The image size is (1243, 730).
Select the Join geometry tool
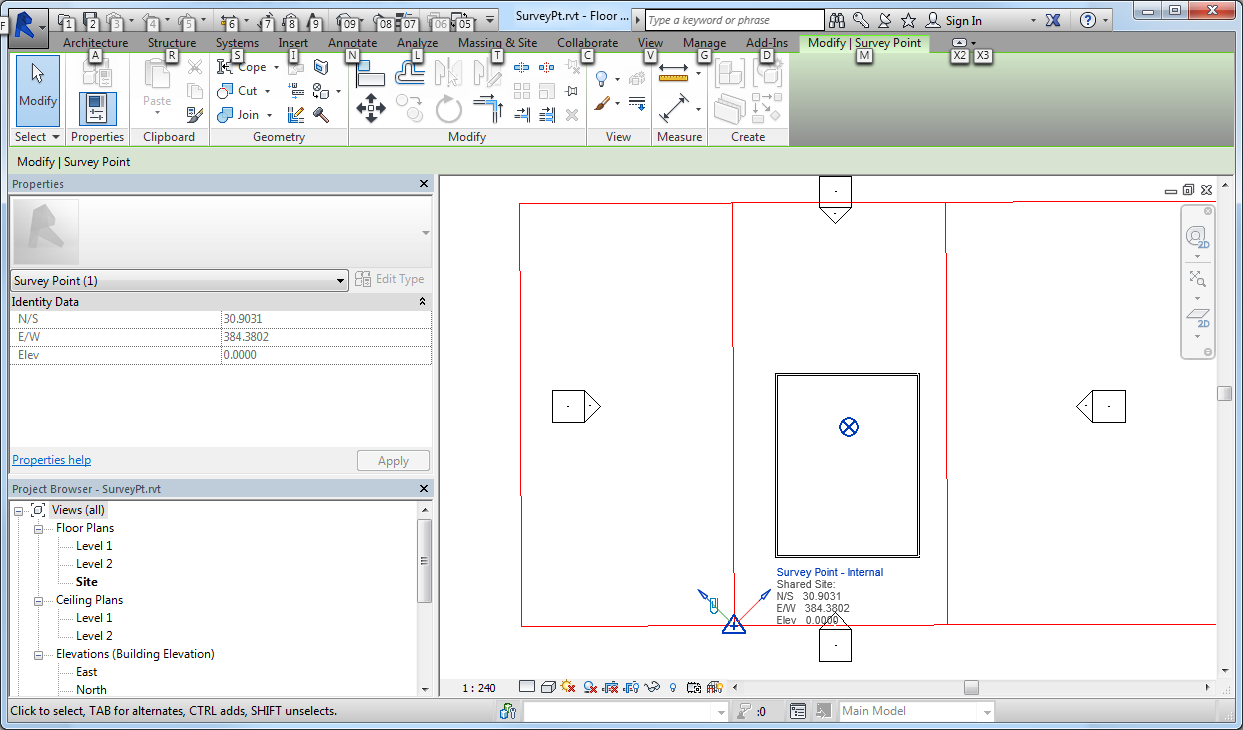245,115
